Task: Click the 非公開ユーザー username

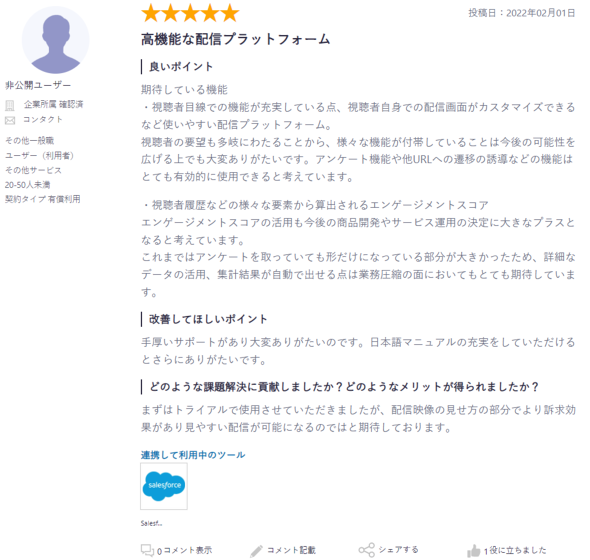Action: point(38,85)
